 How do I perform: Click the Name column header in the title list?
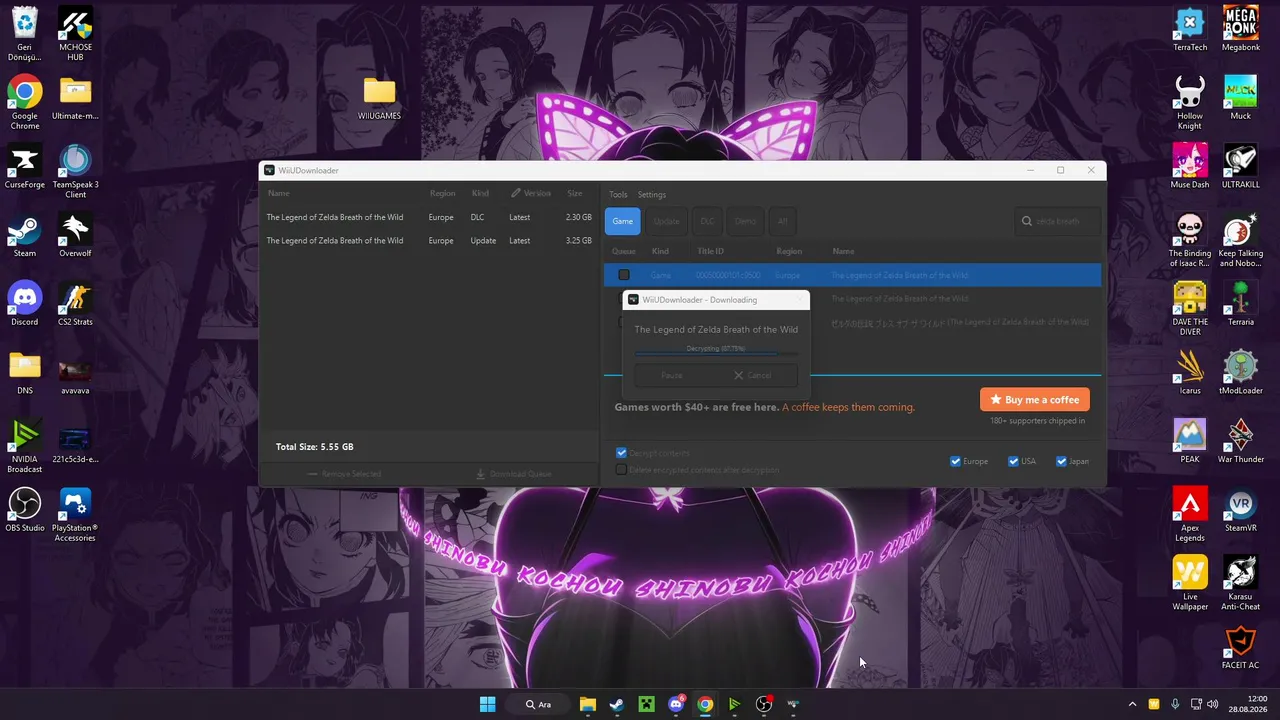click(843, 251)
